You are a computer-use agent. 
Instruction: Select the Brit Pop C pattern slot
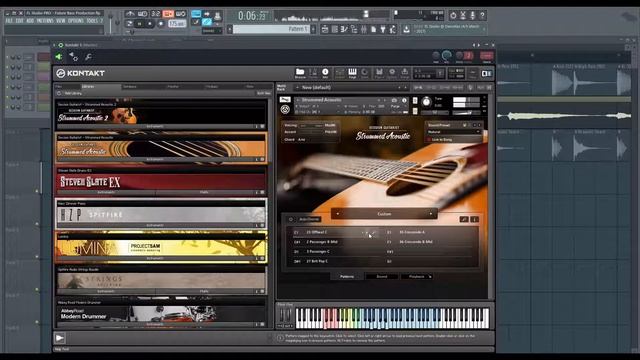[337, 261]
